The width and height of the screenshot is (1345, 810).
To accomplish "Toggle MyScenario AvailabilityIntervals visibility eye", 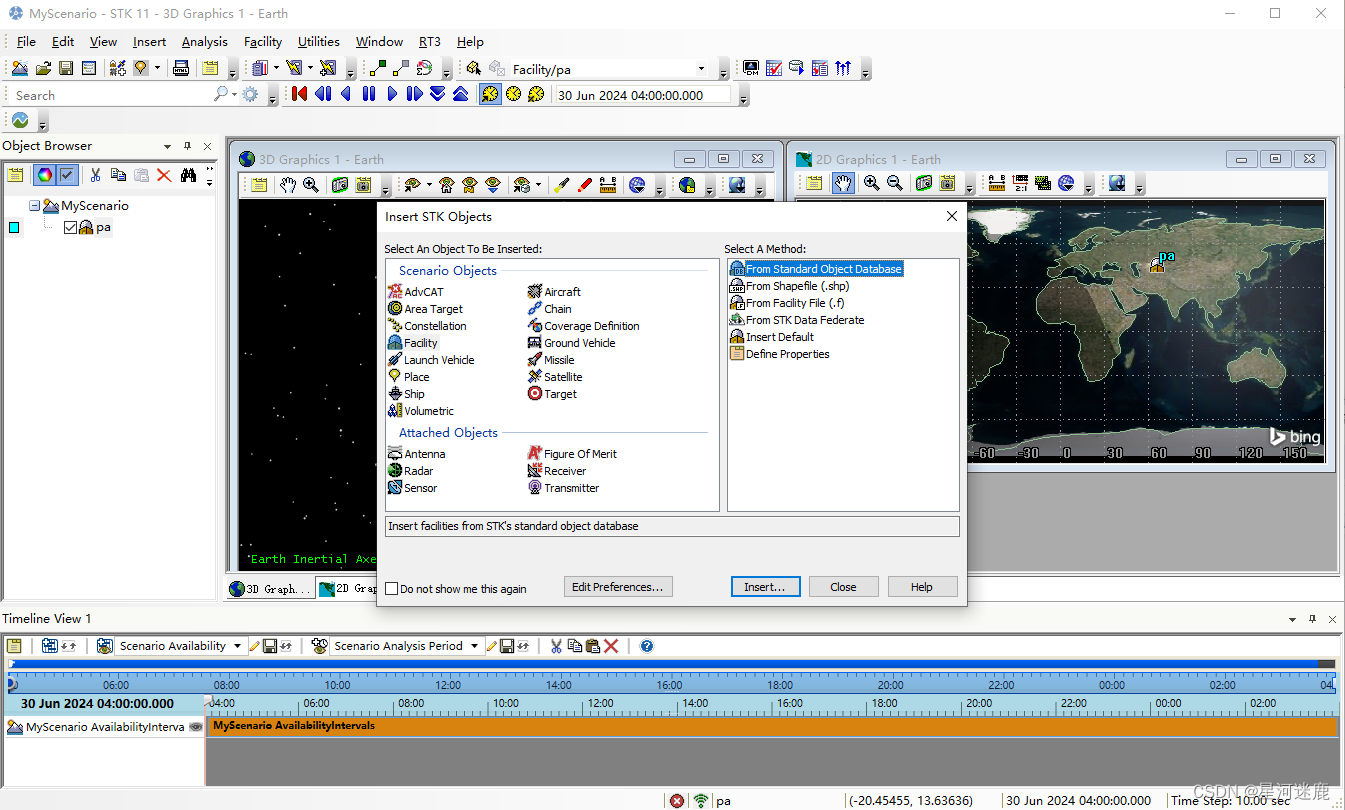I will (196, 727).
